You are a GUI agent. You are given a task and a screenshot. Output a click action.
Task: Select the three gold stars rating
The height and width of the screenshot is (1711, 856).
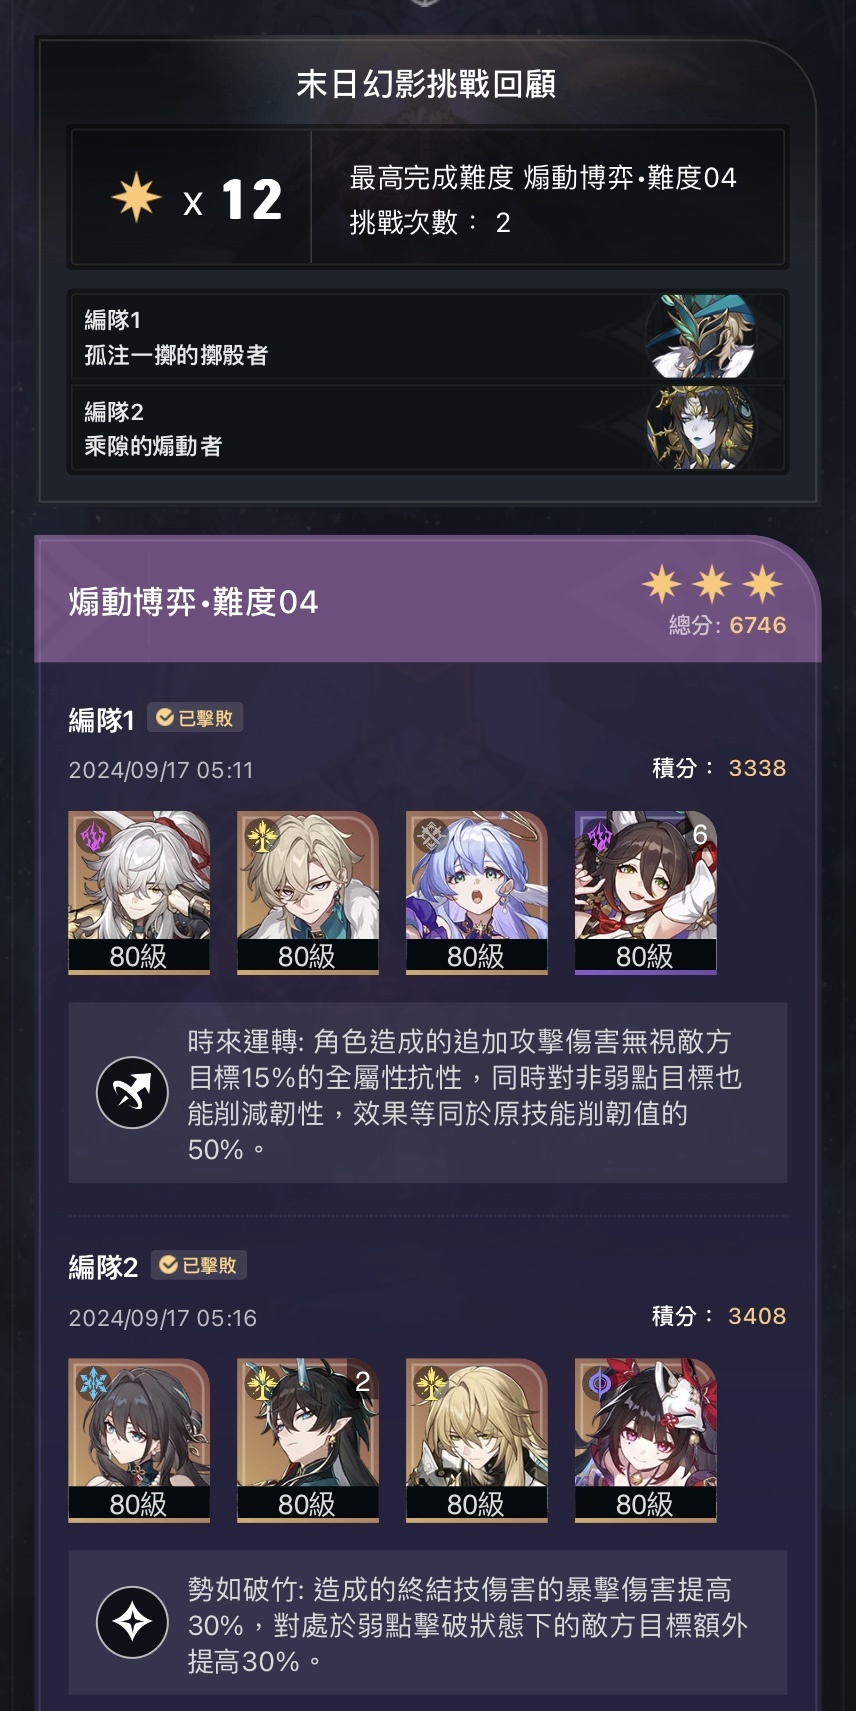(x=712, y=584)
